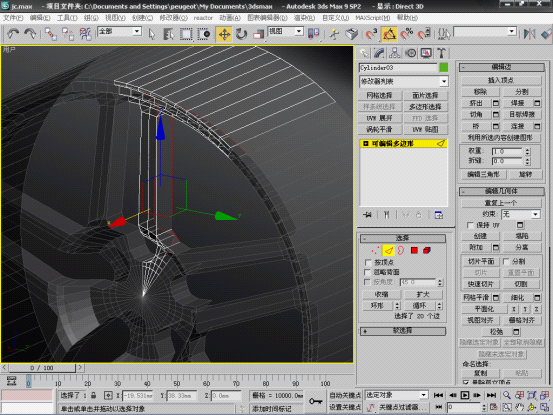This screenshot has height=415, width=553.
Task: Select the Move transform tool
Action: pyautogui.click(x=224, y=34)
